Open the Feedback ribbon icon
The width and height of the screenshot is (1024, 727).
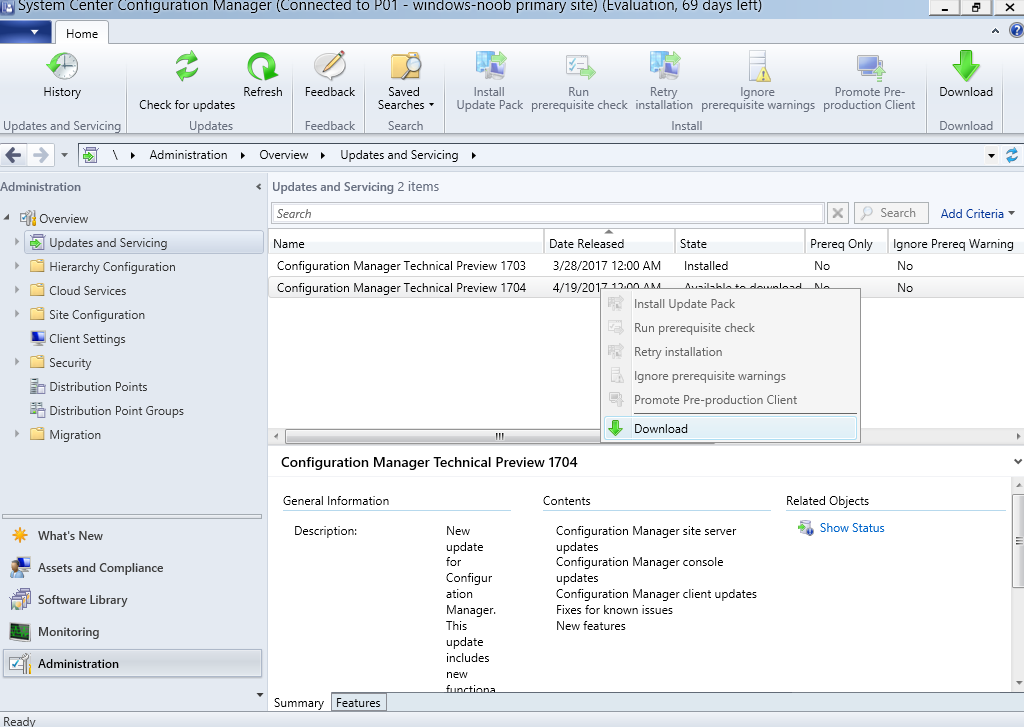coord(330,75)
